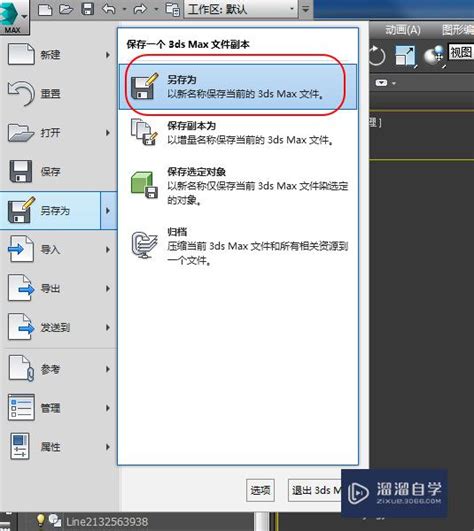
Task: Open the Redo history dropdown arrow
Action: click(156, 9)
